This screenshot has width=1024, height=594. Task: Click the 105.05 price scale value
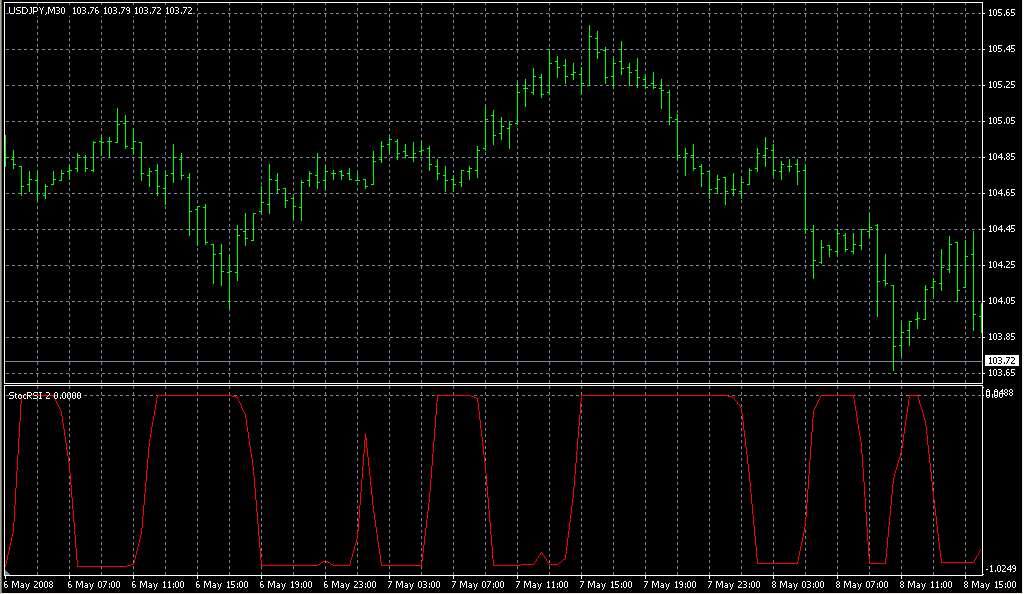pyautogui.click(x=1001, y=121)
